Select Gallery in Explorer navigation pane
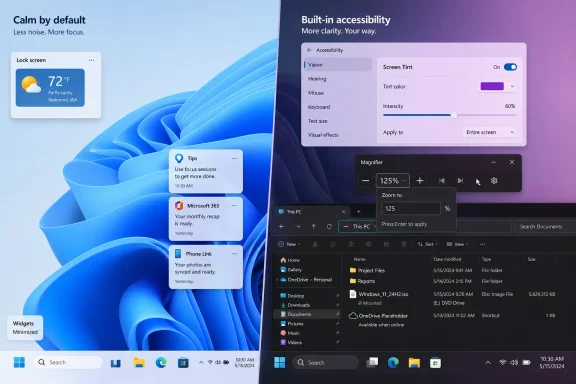The image size is (576, 384). point(291,270)
